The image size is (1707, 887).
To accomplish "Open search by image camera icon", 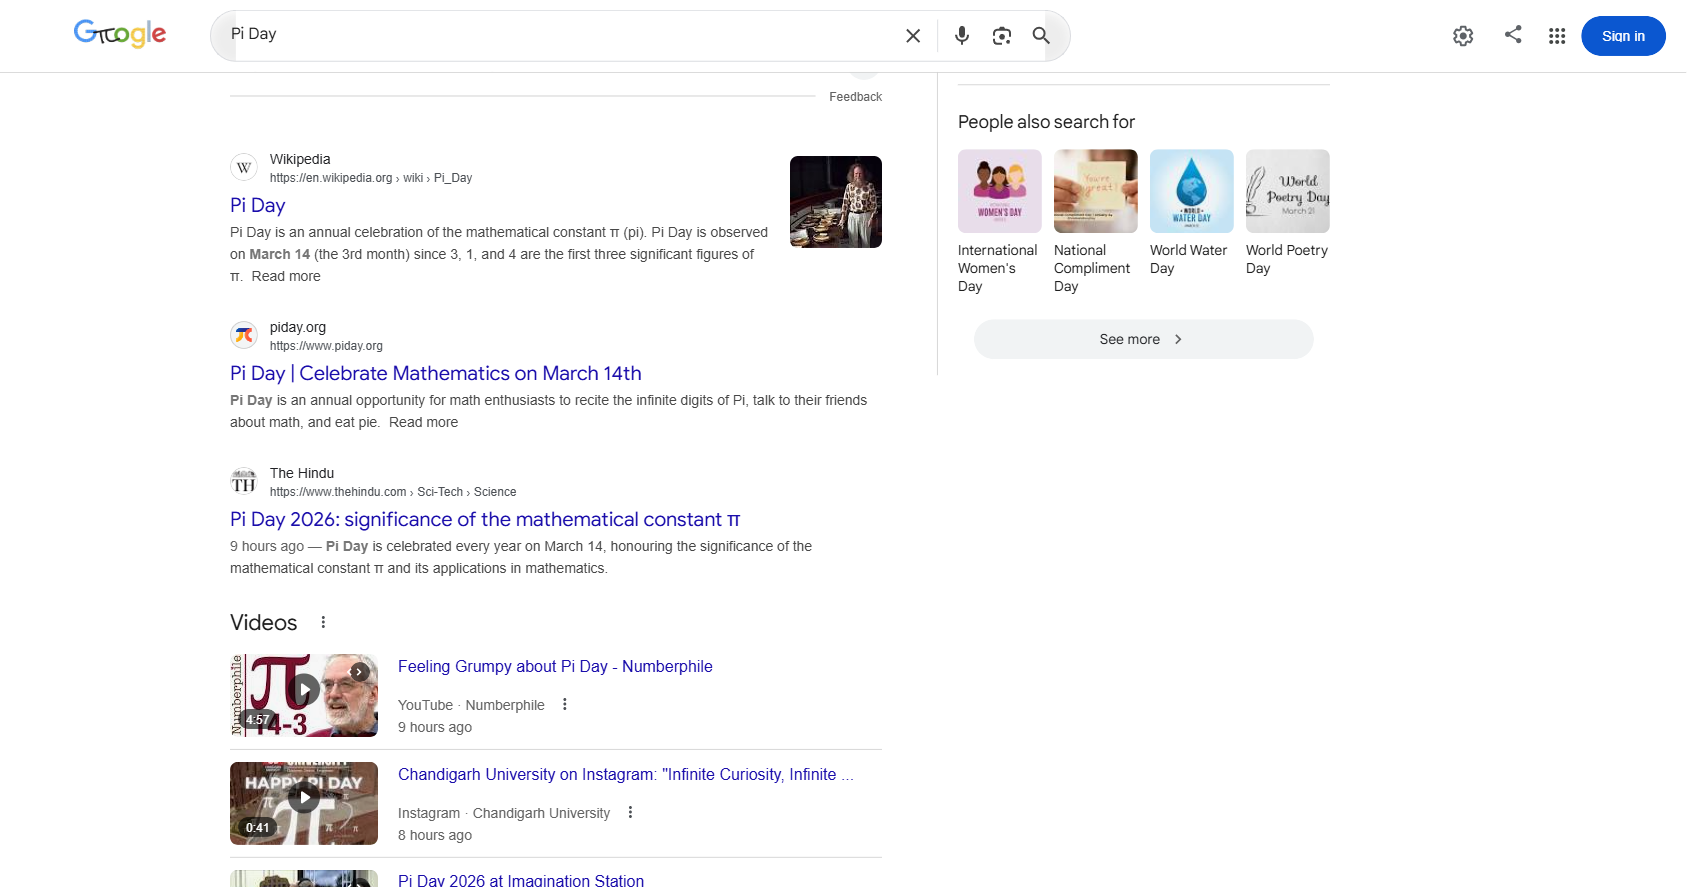I will (1002, 36).
